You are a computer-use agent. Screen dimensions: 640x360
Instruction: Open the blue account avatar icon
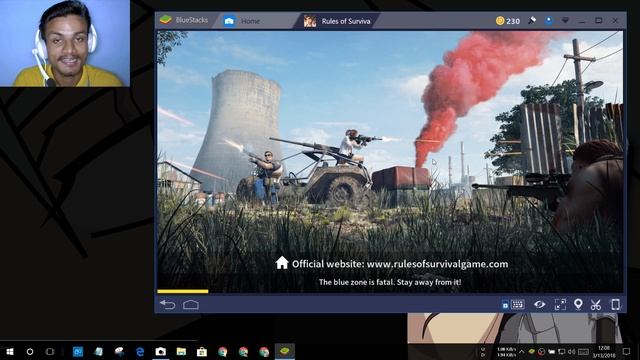point(549,20)
